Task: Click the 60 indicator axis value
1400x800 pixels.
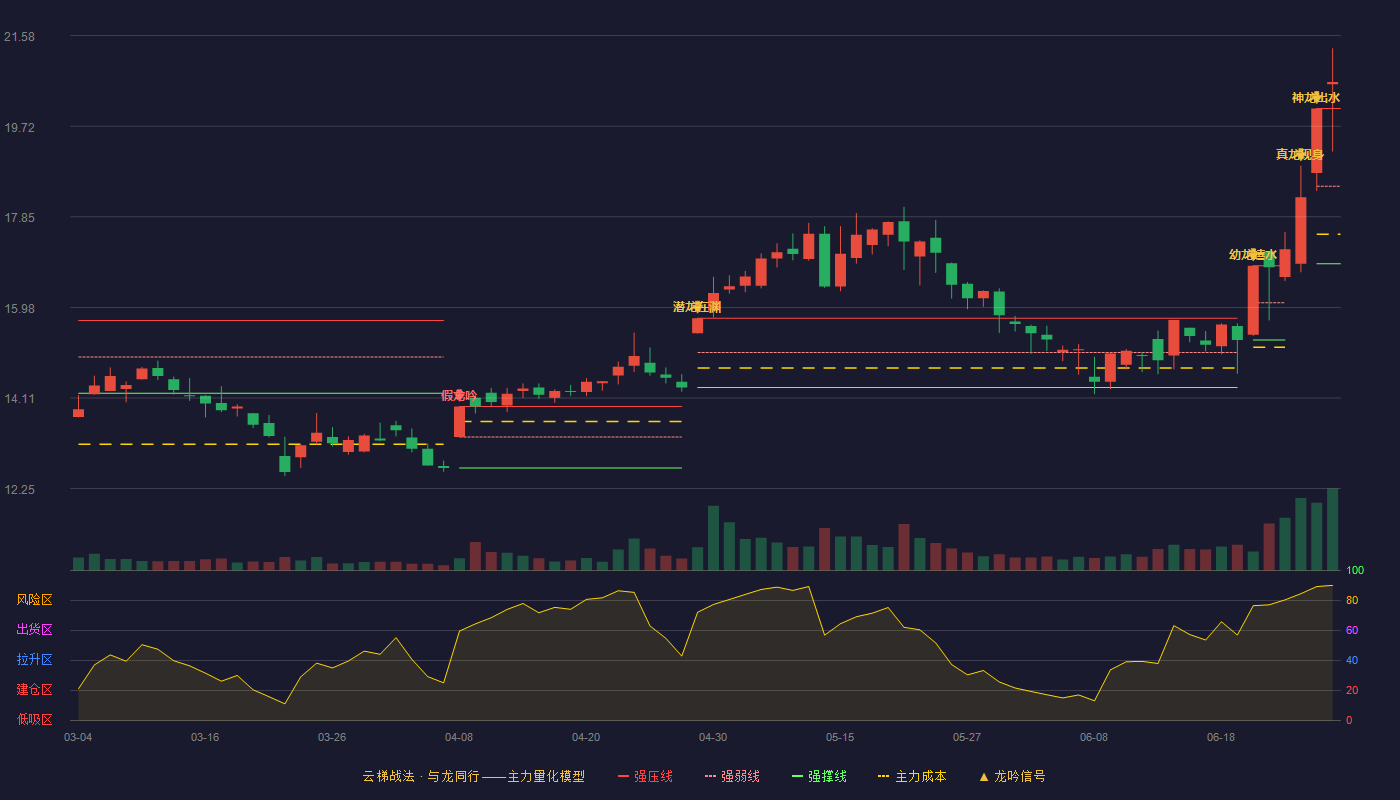Action: pos(1351,630)
